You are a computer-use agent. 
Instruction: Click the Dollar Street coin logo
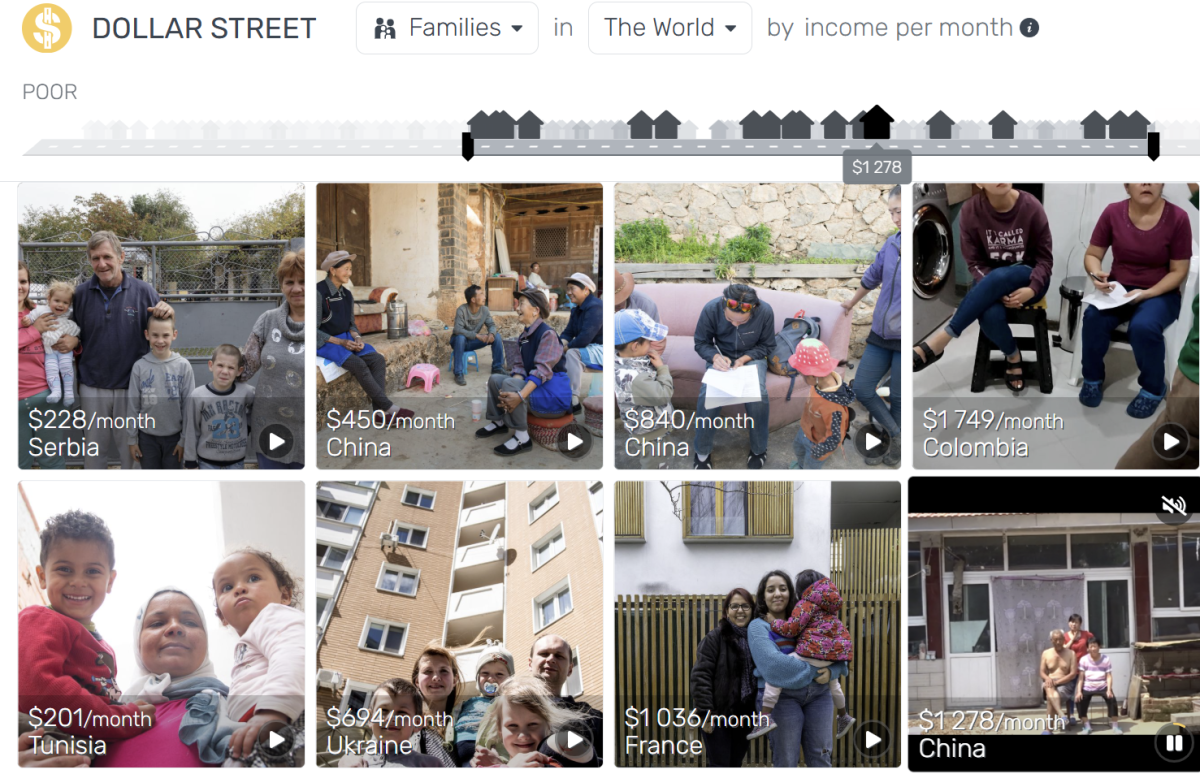(46, 28)
